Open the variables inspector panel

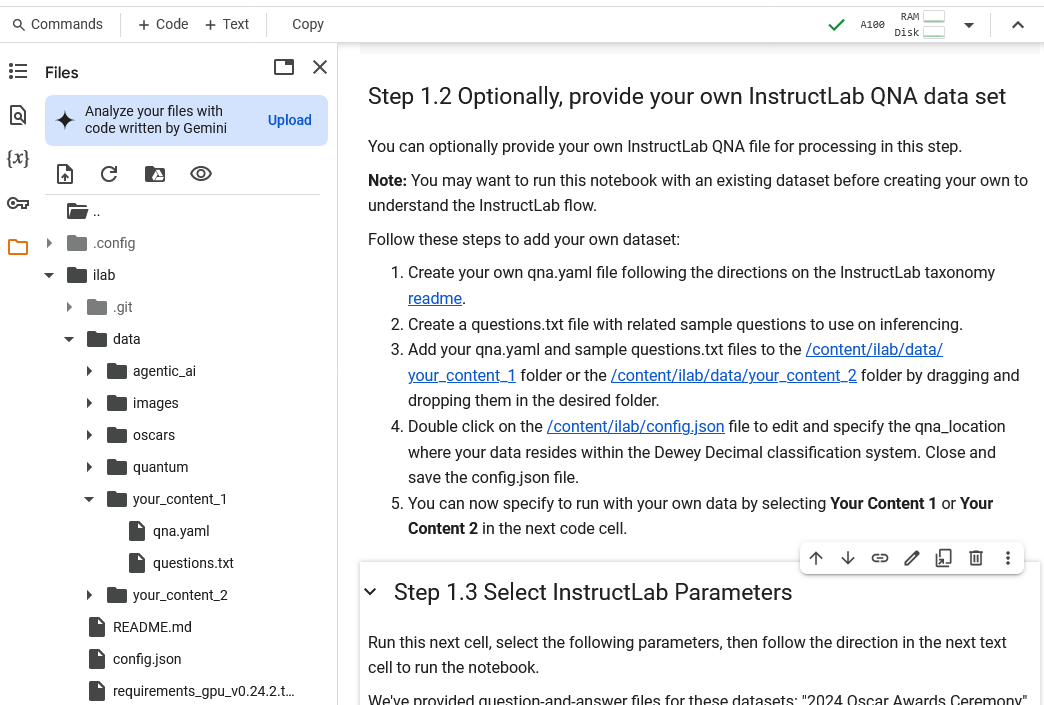tap(17, 158)
